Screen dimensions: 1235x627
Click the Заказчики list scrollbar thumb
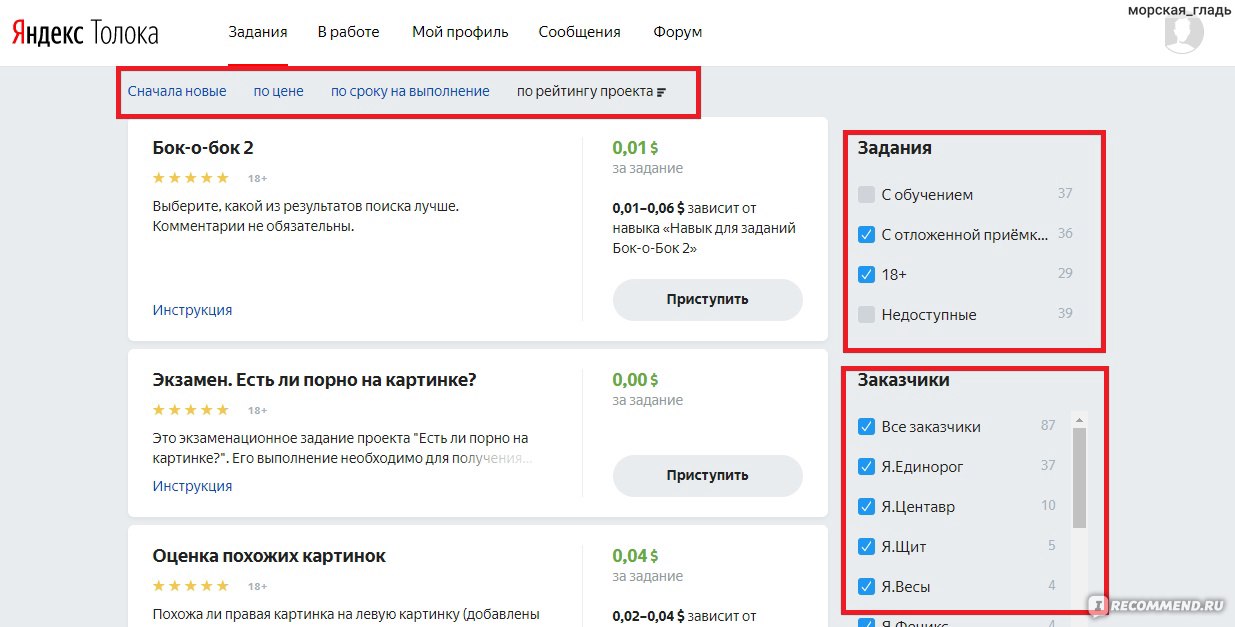pos(1079,478)
